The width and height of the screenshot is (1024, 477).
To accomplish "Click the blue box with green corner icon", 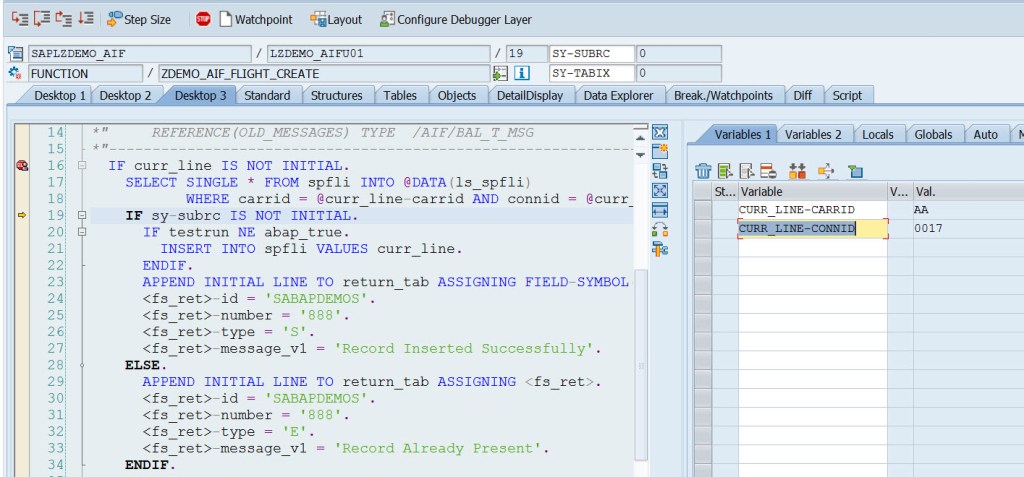I will tap(856, 171).
